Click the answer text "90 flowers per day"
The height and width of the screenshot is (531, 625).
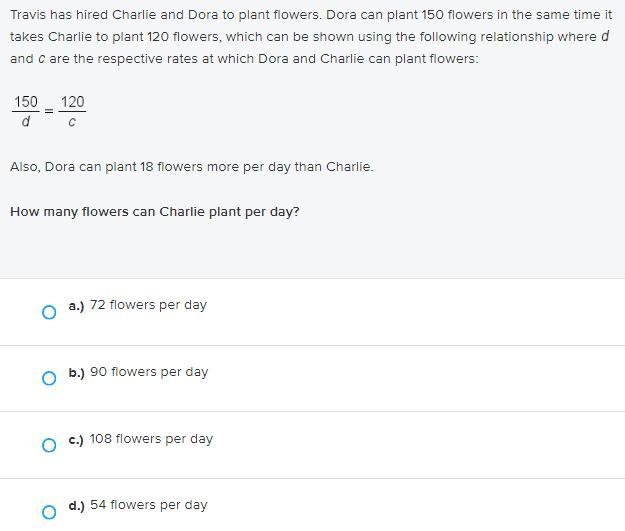[x=149, y=372]
